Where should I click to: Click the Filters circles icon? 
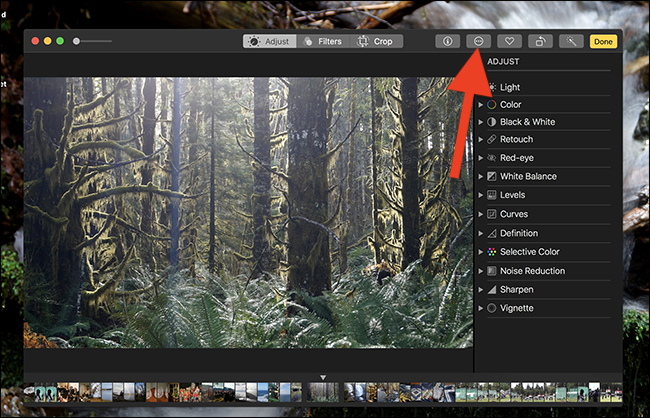tap(308, 41)
